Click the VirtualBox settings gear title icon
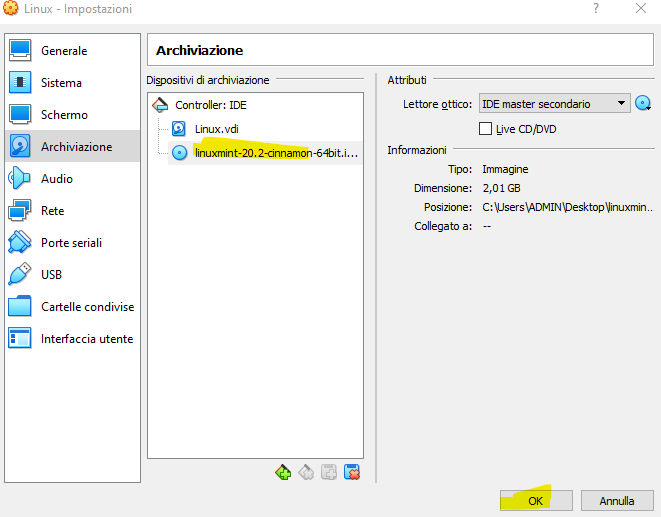The width and height of the screenshot is (661, 517). coord(11,8)
